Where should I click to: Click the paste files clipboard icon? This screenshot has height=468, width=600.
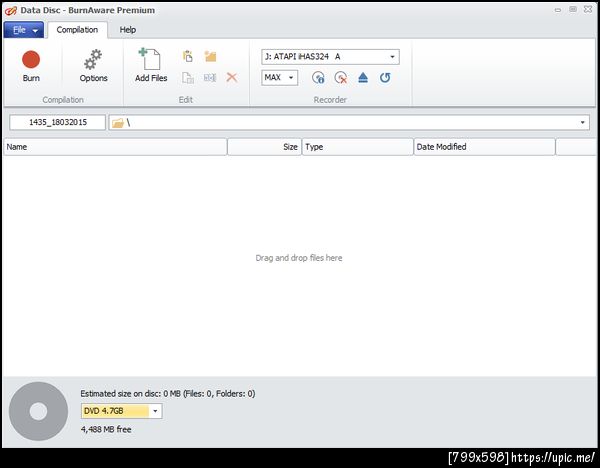188,57
